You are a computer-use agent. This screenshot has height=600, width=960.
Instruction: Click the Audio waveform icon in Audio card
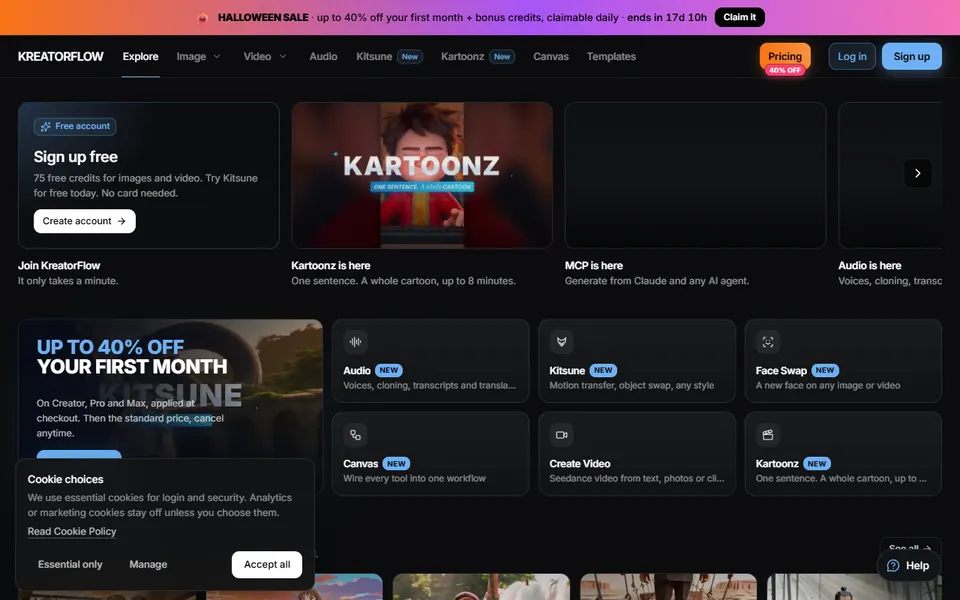click(355, 342)
